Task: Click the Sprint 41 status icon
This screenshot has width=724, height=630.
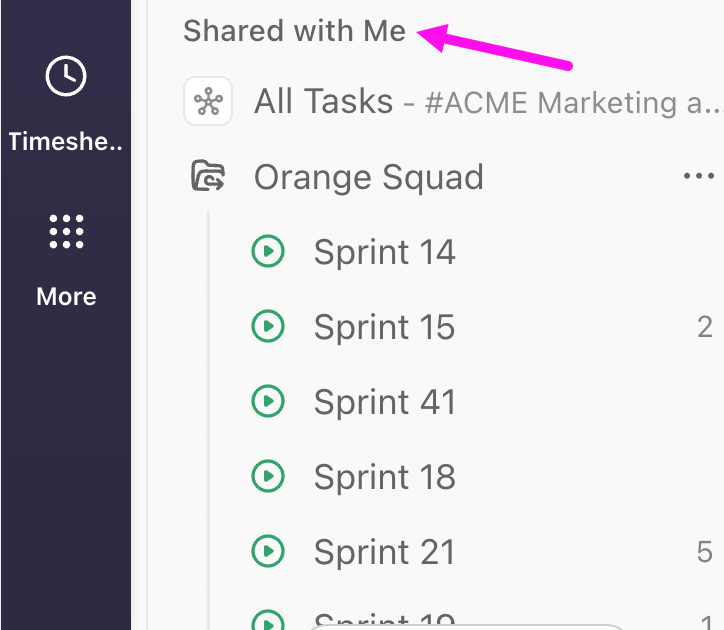Action: tap(268, 402)
